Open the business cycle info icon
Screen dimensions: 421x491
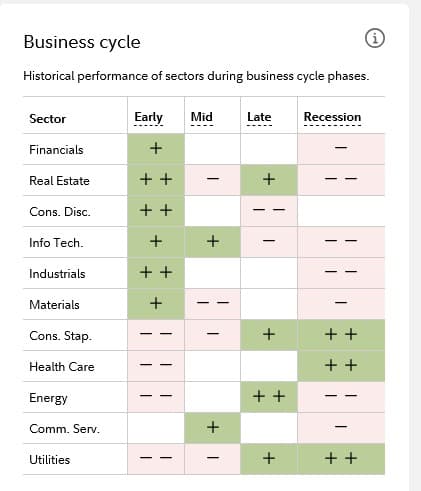click(375, 38)
